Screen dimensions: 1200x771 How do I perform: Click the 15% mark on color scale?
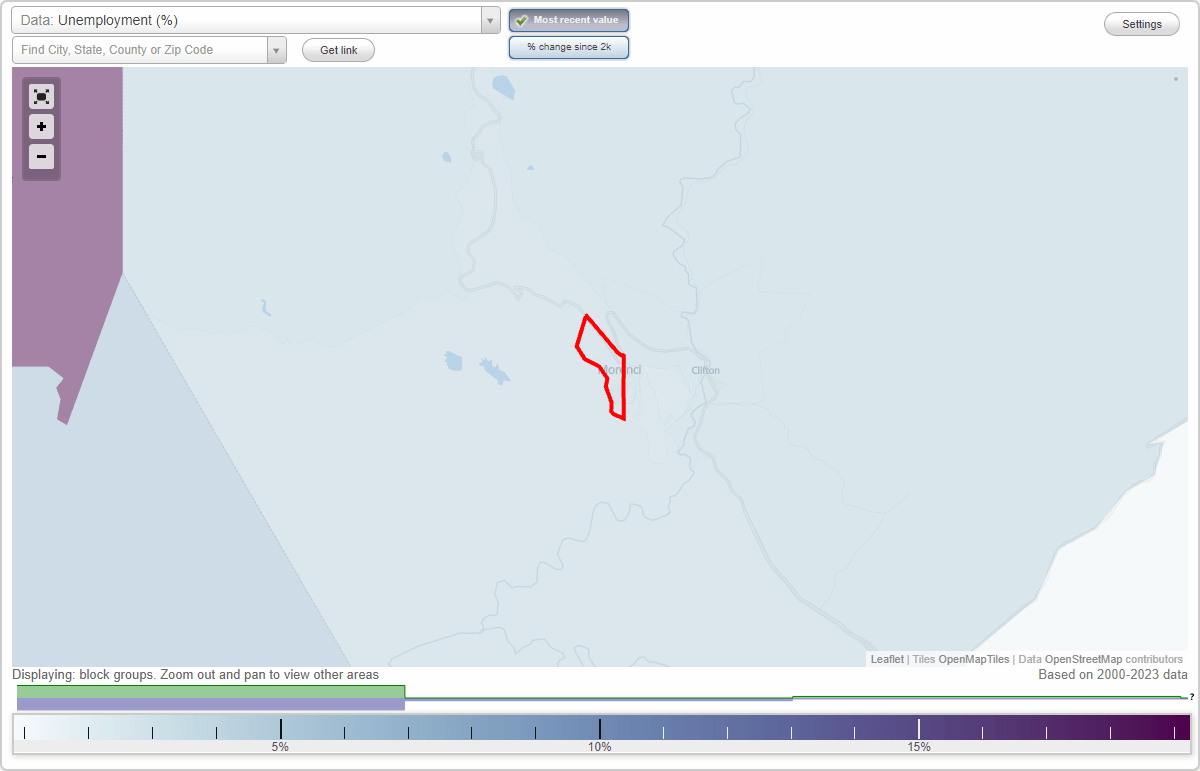click(x=919, y=747)
